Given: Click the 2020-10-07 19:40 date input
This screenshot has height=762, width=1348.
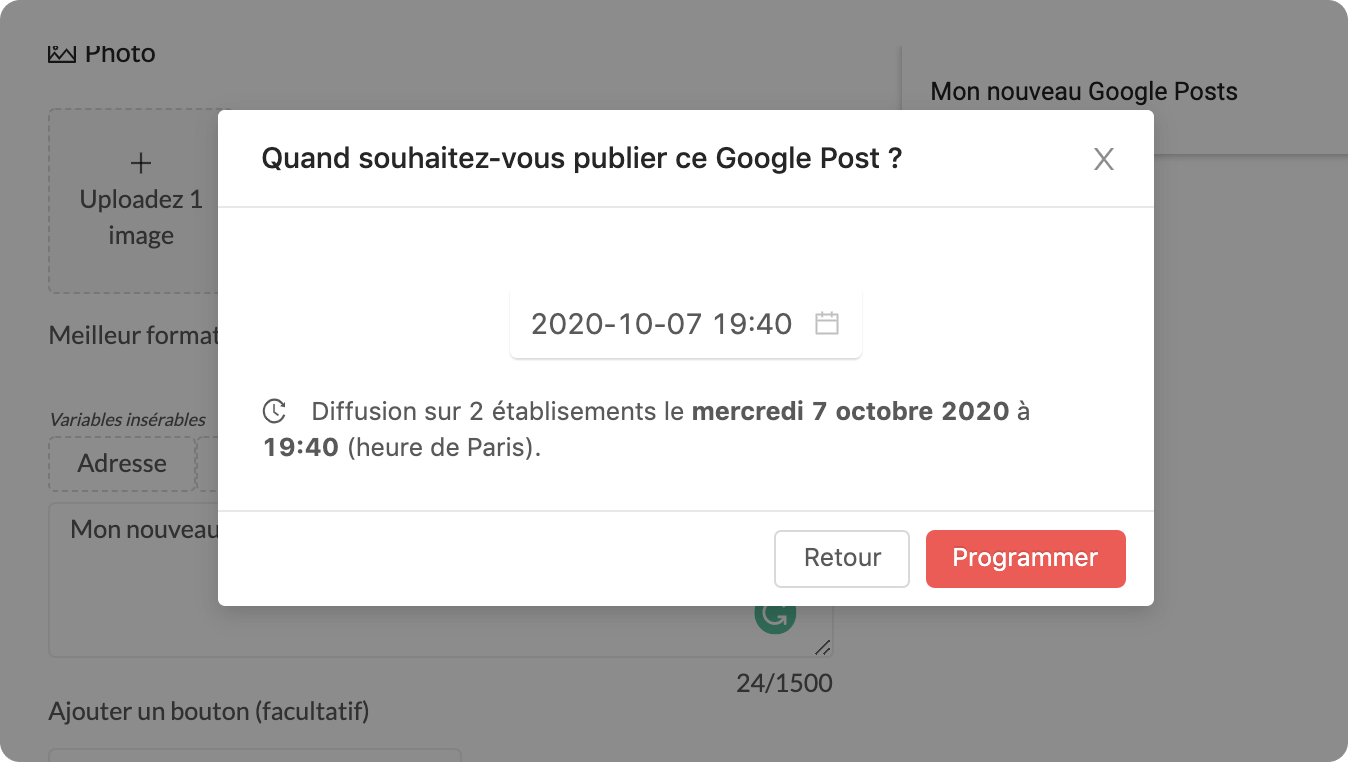Looking at the screenshot, I should coord(661,324).
